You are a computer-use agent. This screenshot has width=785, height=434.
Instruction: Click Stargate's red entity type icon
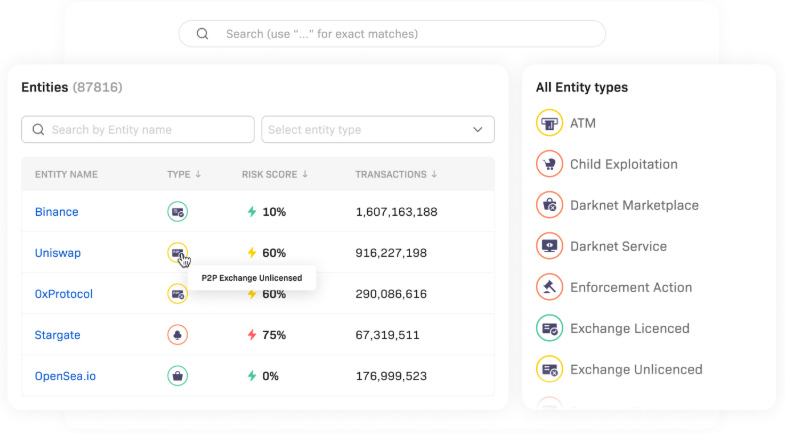tap(177, 335)
